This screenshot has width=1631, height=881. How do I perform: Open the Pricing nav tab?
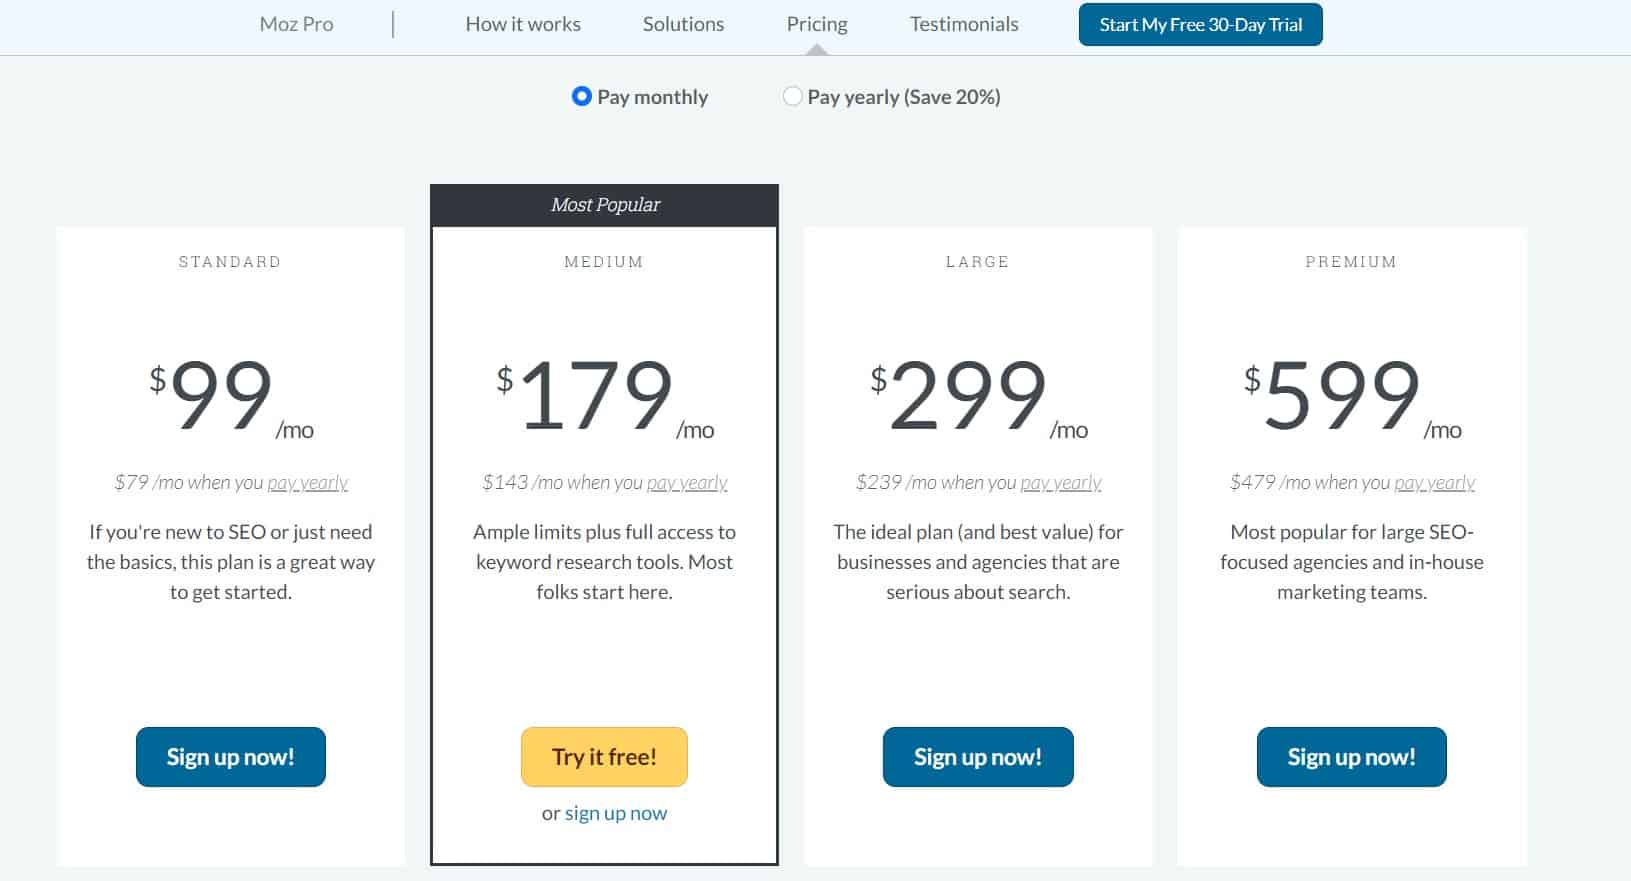tap(817, 24)
